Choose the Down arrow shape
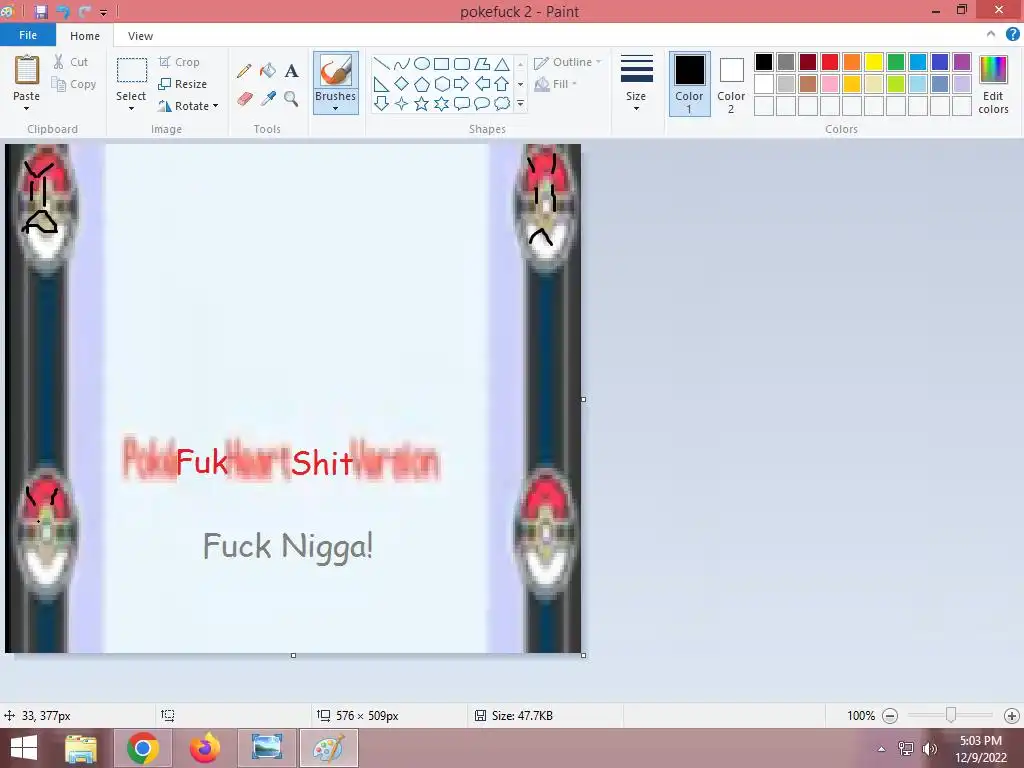 381,103
